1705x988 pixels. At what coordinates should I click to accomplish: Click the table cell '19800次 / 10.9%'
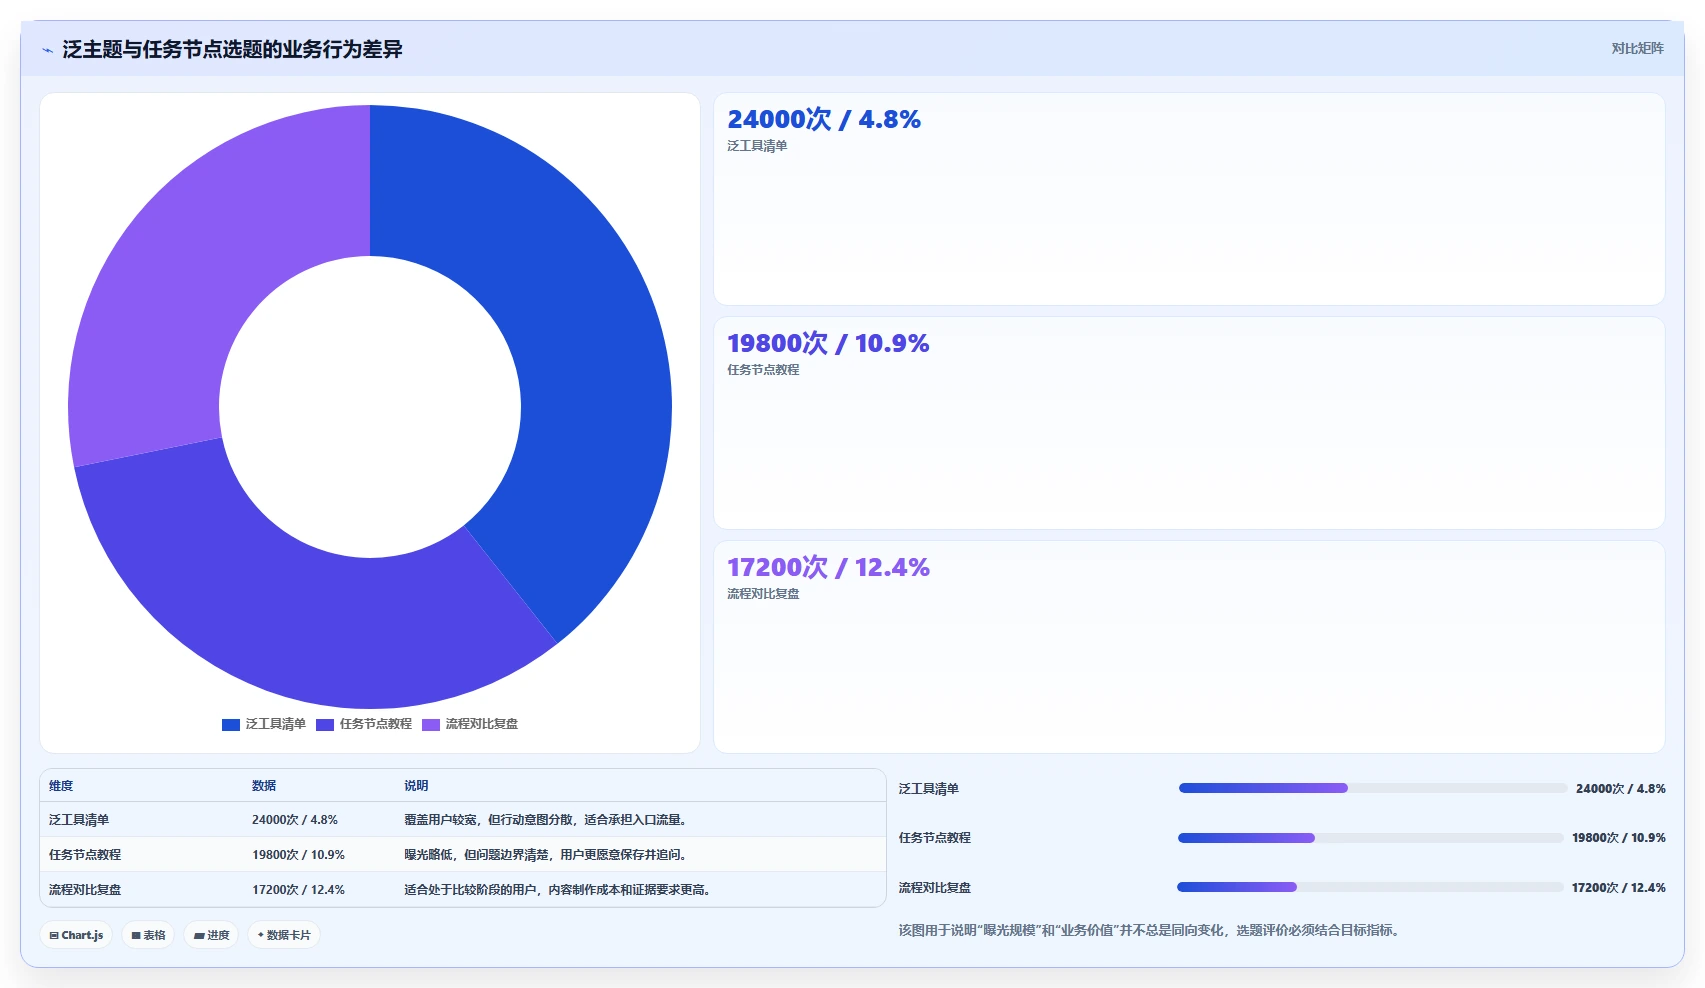(x=298, y=855)
